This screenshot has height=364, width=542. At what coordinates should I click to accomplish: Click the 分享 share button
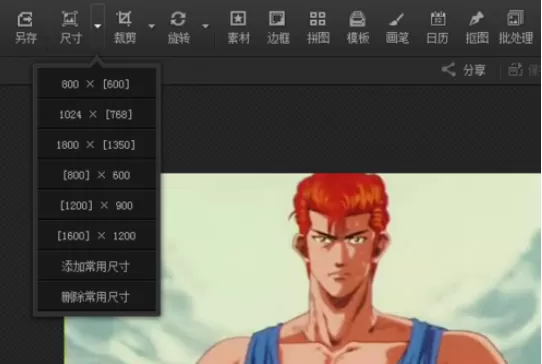(x=464, y=70)
